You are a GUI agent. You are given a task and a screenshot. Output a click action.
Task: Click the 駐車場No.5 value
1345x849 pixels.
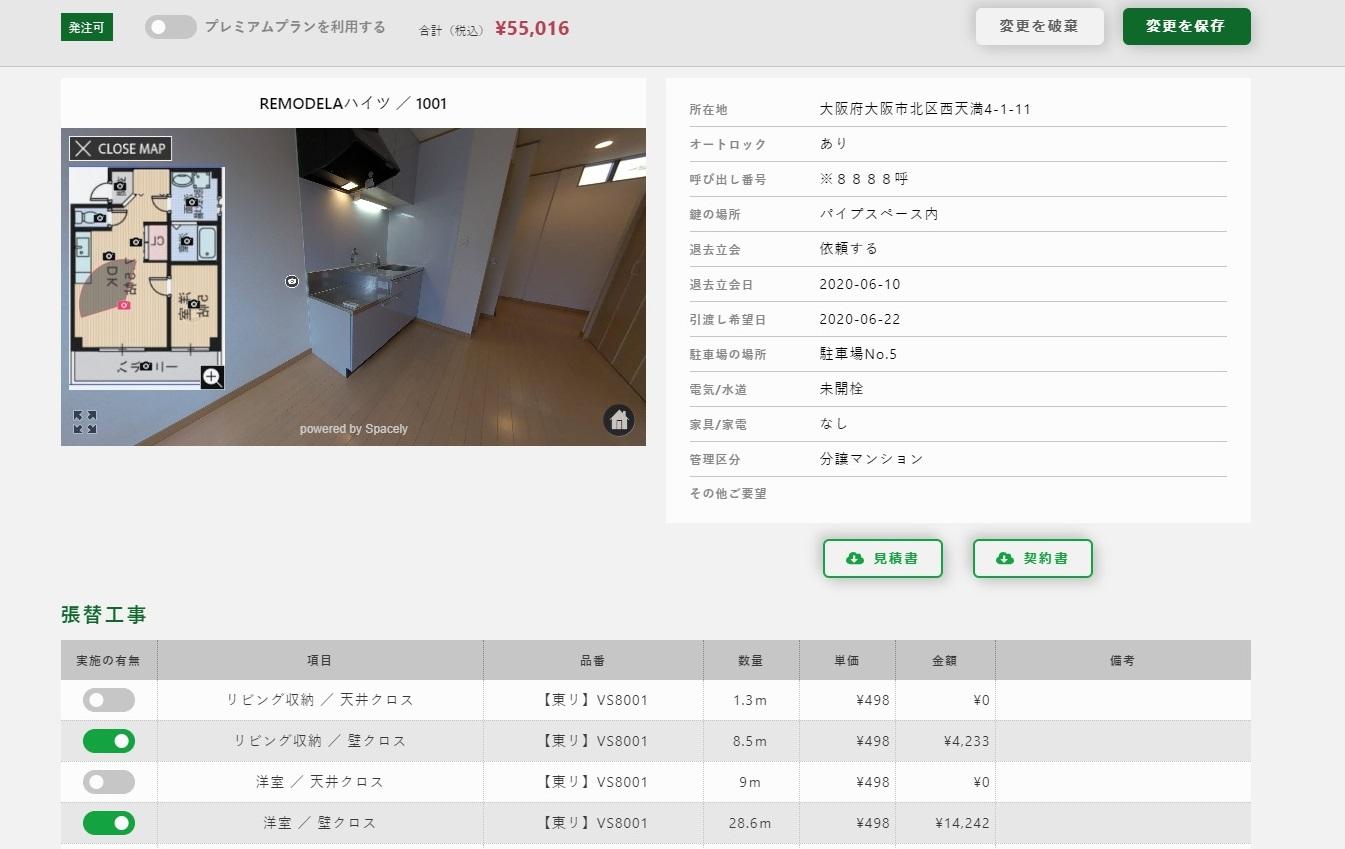click(858, 354)
